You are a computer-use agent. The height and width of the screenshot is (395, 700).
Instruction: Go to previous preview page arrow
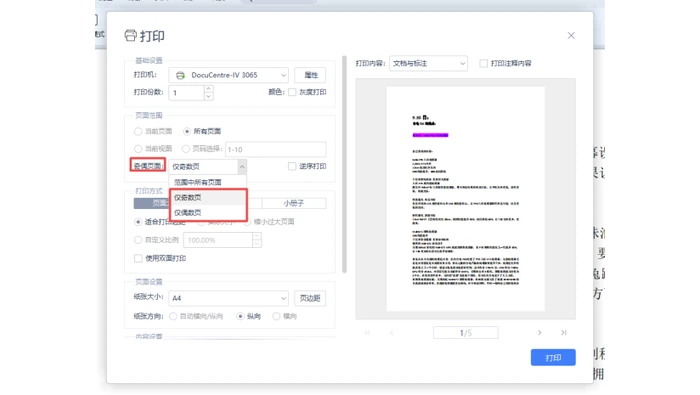point(392,333)
